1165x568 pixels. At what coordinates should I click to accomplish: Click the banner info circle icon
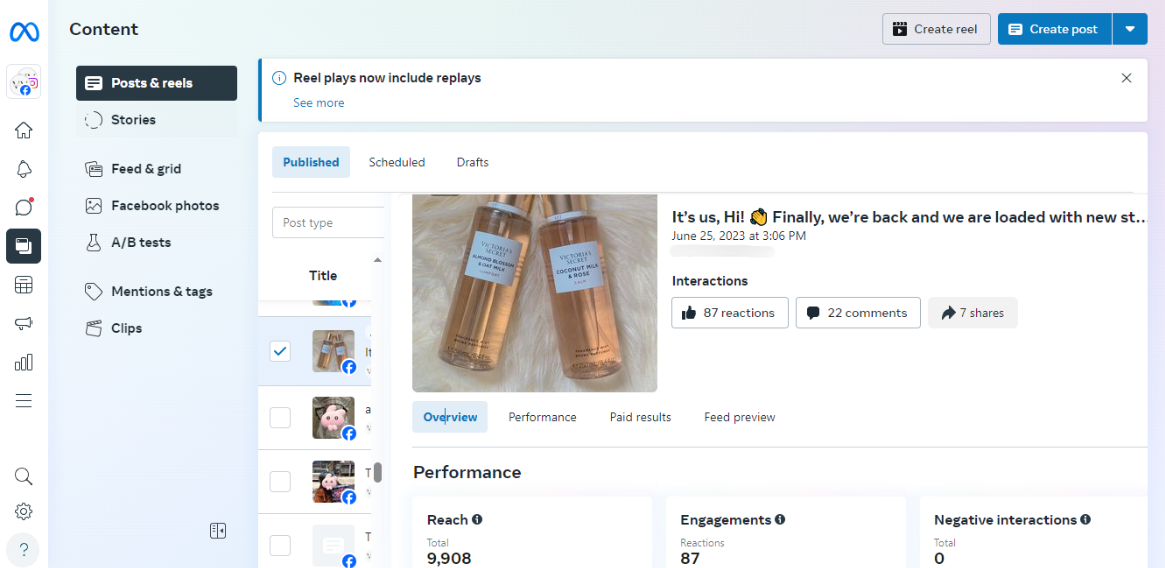pyautogui.click(x=279, y=78)
